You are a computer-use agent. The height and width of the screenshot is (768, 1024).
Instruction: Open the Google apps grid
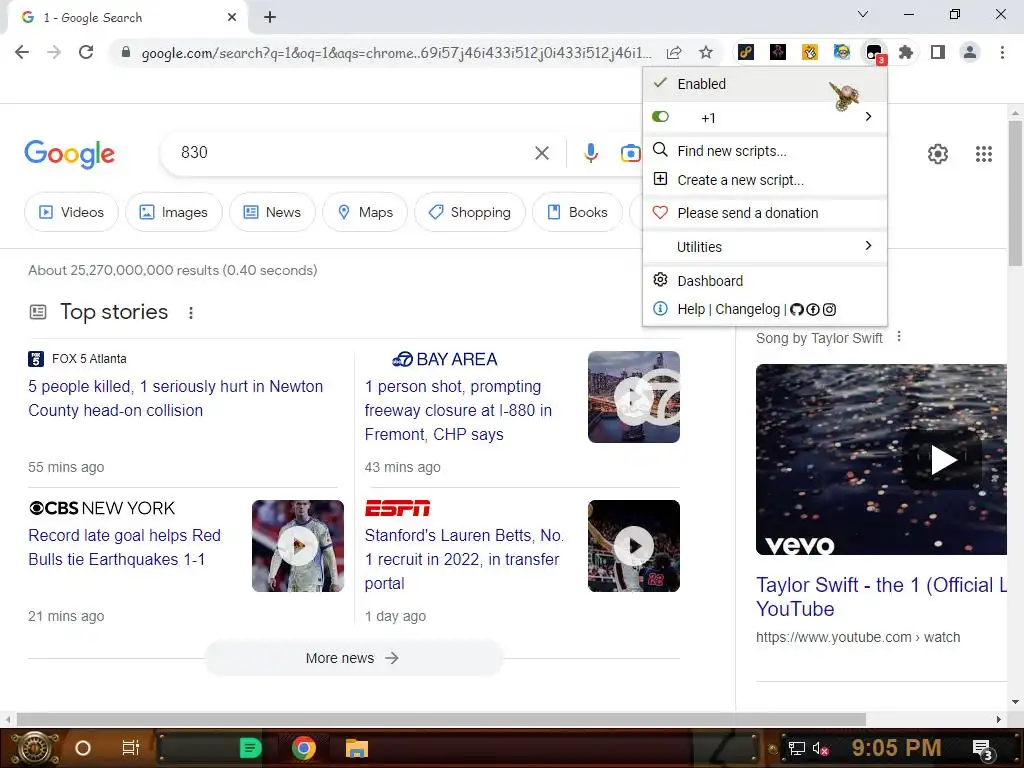coord(984,154)
